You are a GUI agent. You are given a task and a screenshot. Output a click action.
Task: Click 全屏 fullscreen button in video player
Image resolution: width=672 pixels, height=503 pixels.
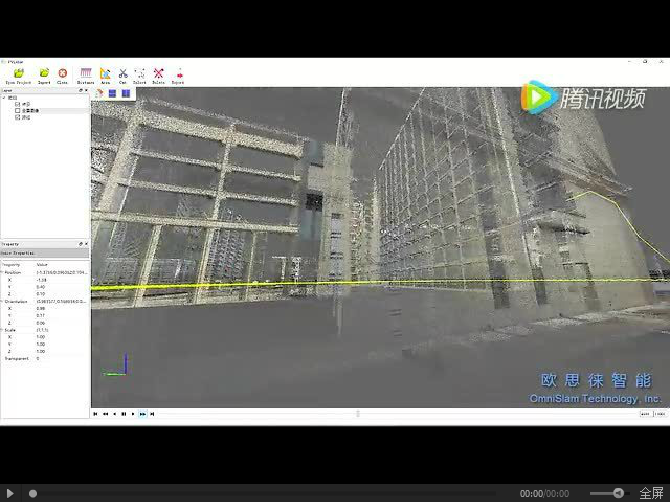652,493
